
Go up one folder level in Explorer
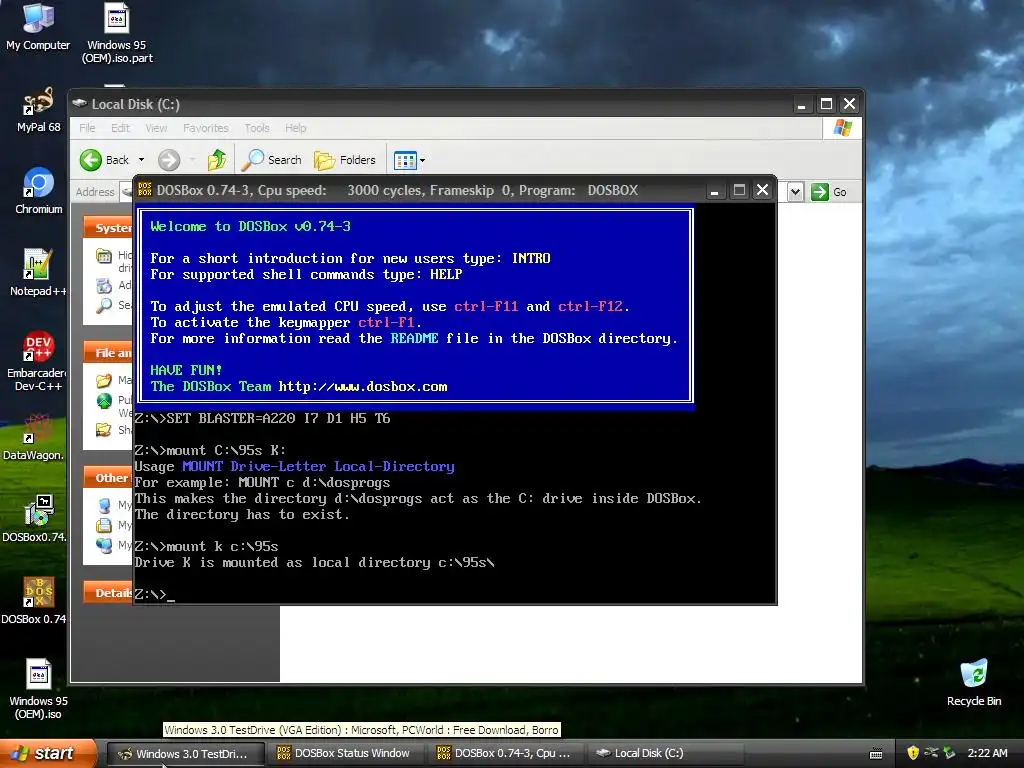pos(217,160)
